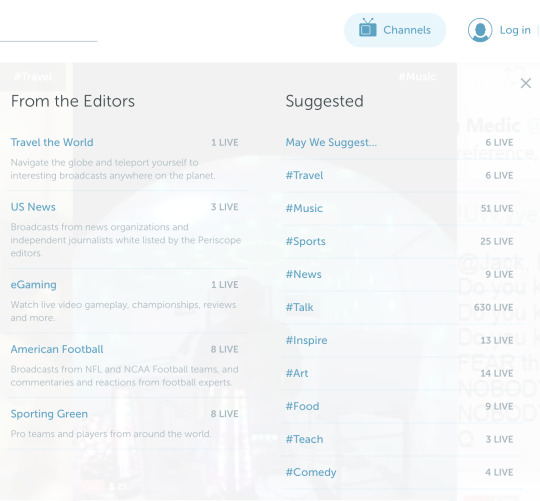This screenshot has height=501, width=540.
Task: Open the eGaming channel
Action: [x=33, y=285]
